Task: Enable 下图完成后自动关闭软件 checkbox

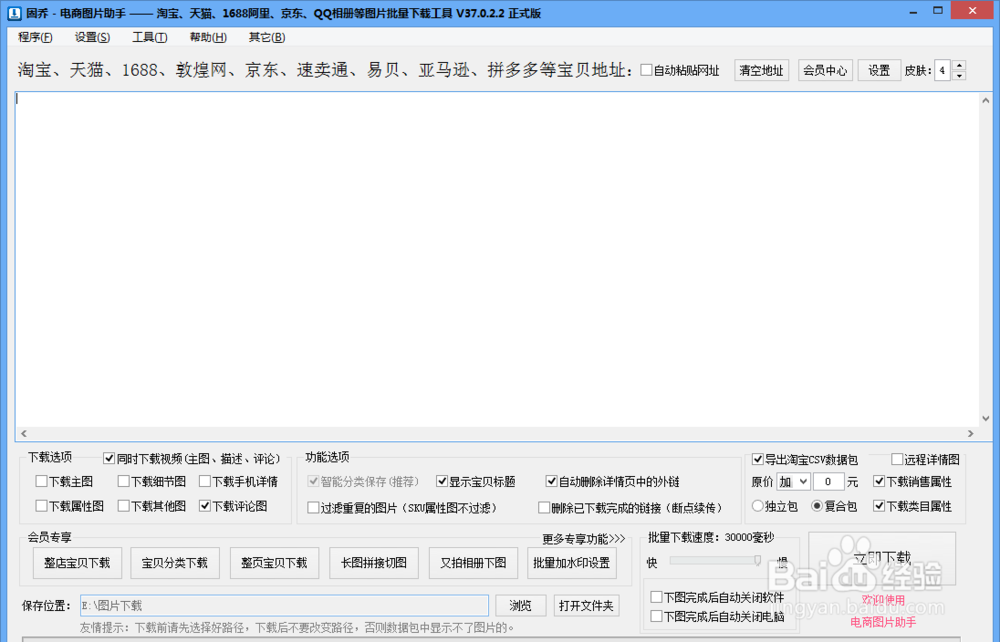Action: click(x=656, y=597)
